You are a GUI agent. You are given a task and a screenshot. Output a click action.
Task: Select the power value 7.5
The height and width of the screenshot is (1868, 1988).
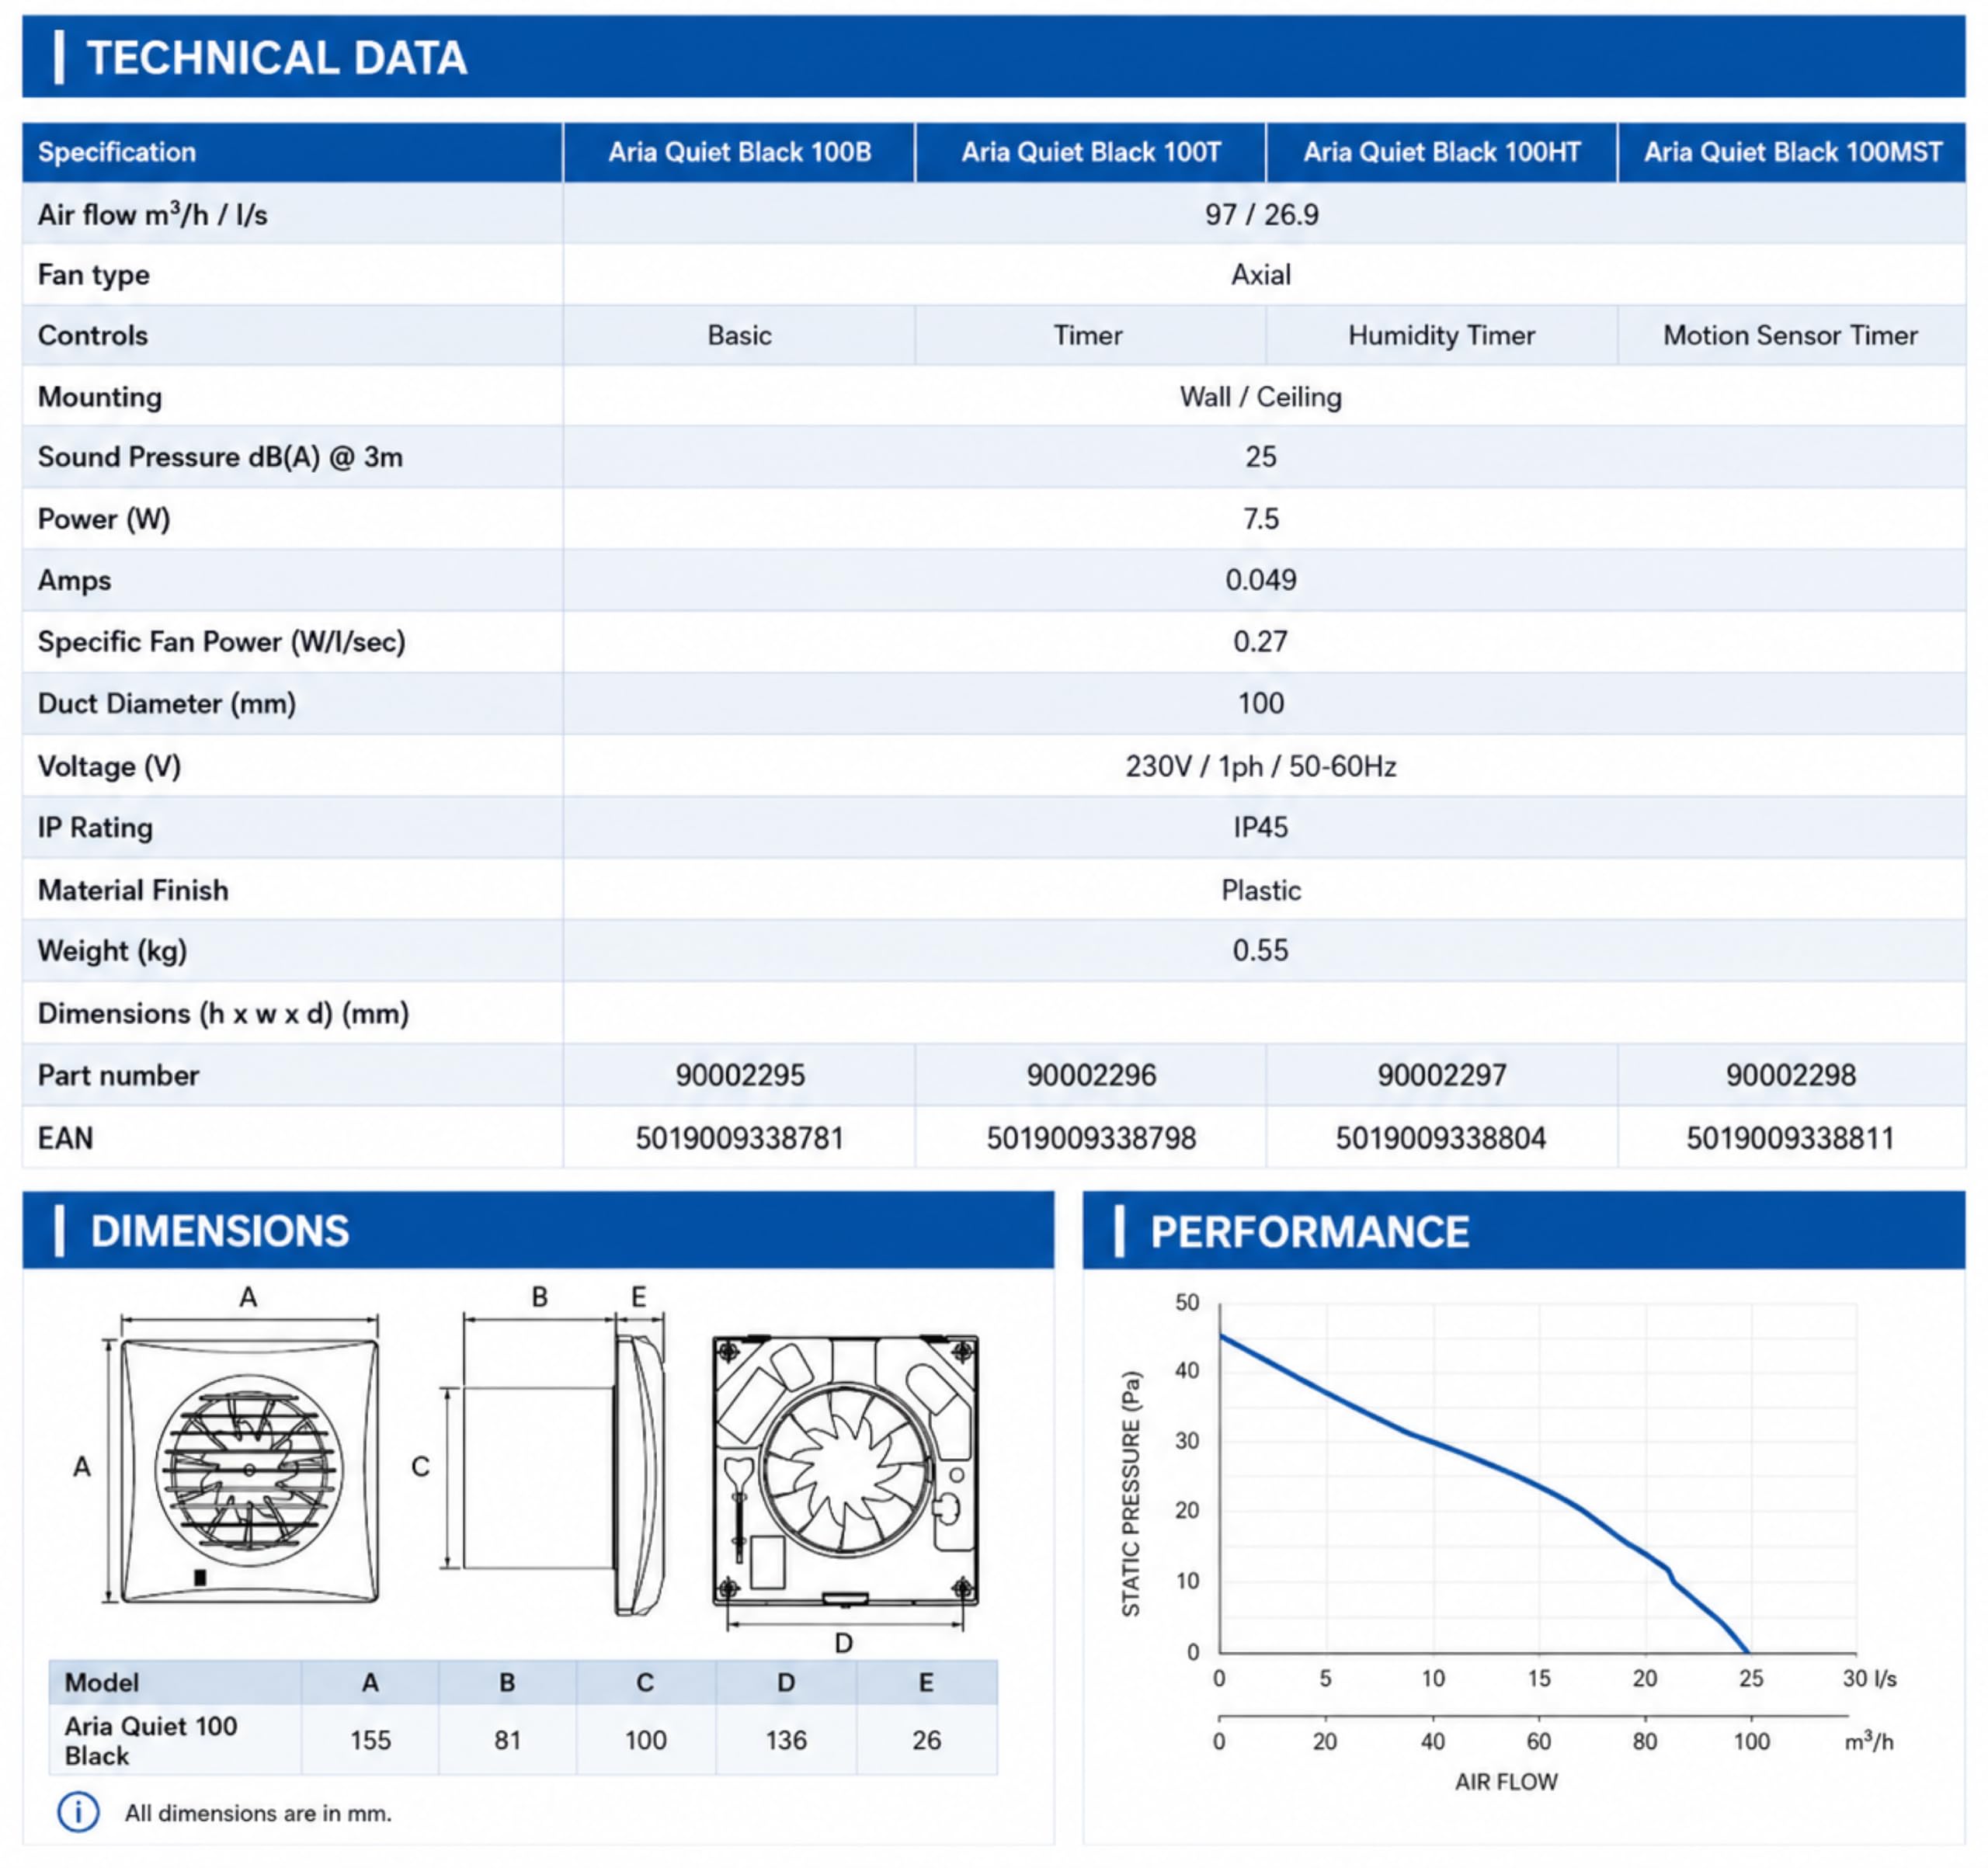pyautogui.click(x=1261, y=519)
